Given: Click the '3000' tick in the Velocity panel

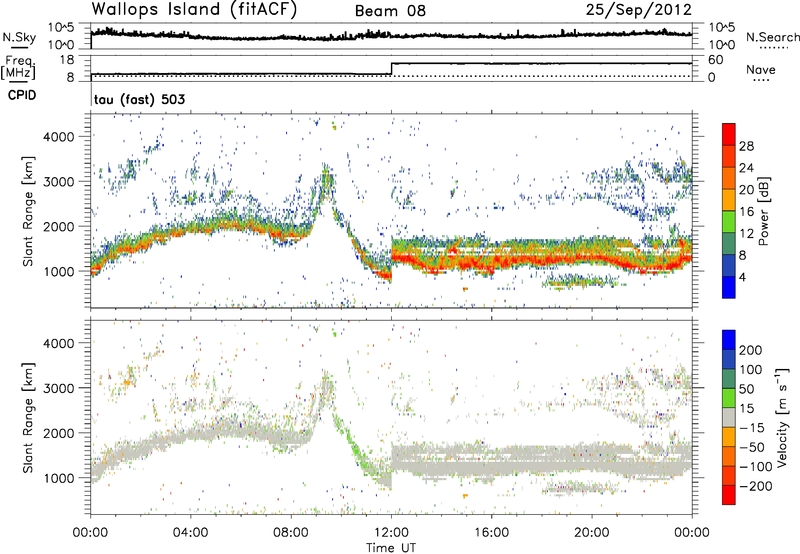Looking at the screenshot, I should [x=58, y=388].
